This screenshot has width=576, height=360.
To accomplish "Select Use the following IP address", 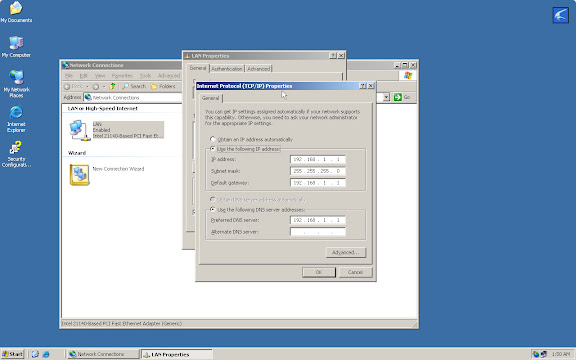I will 212,148.
